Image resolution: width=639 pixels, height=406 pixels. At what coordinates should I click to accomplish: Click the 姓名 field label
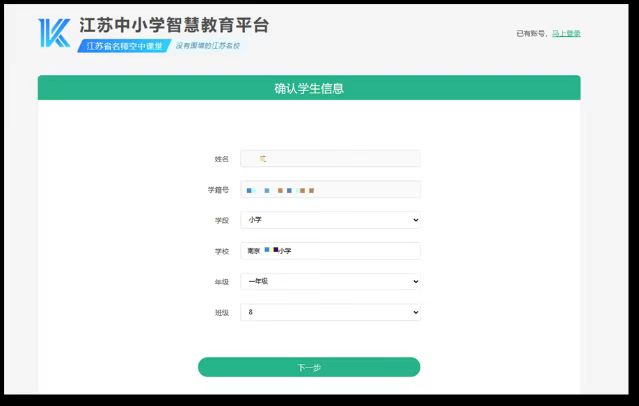click(x=222, y=159)
